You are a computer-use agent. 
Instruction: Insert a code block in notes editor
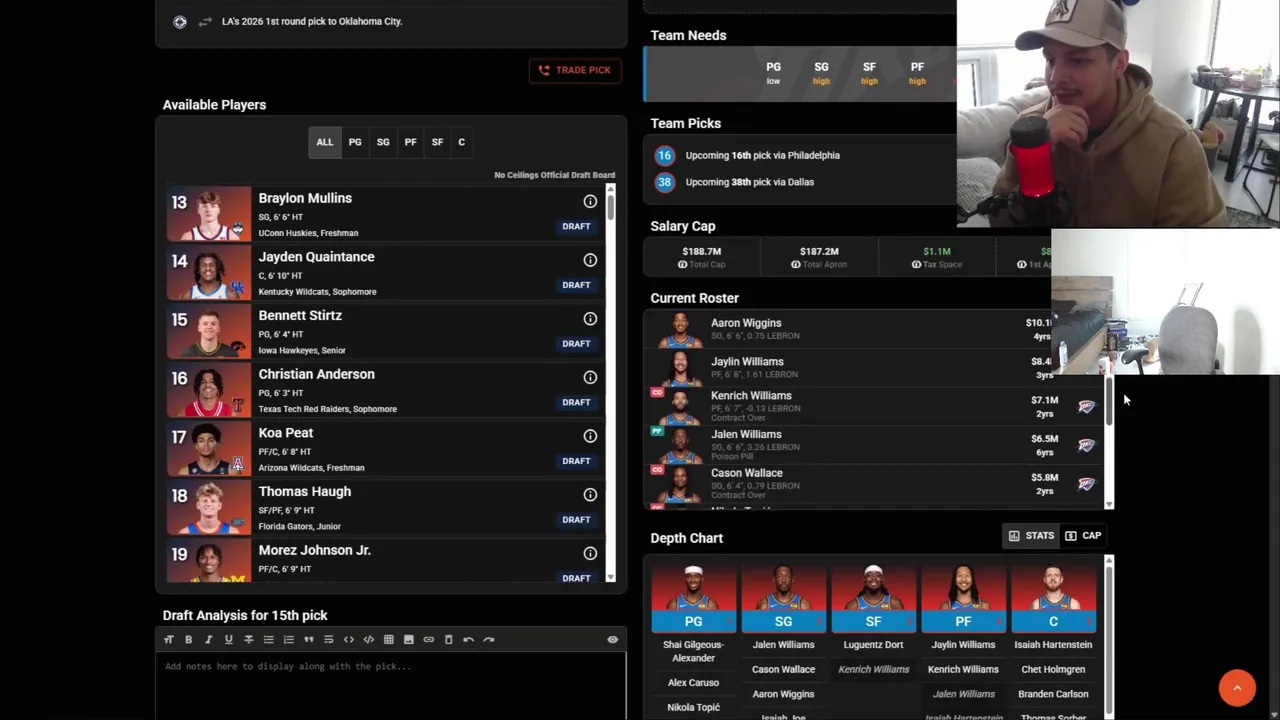pyautogui.click(x=368, y=639)
